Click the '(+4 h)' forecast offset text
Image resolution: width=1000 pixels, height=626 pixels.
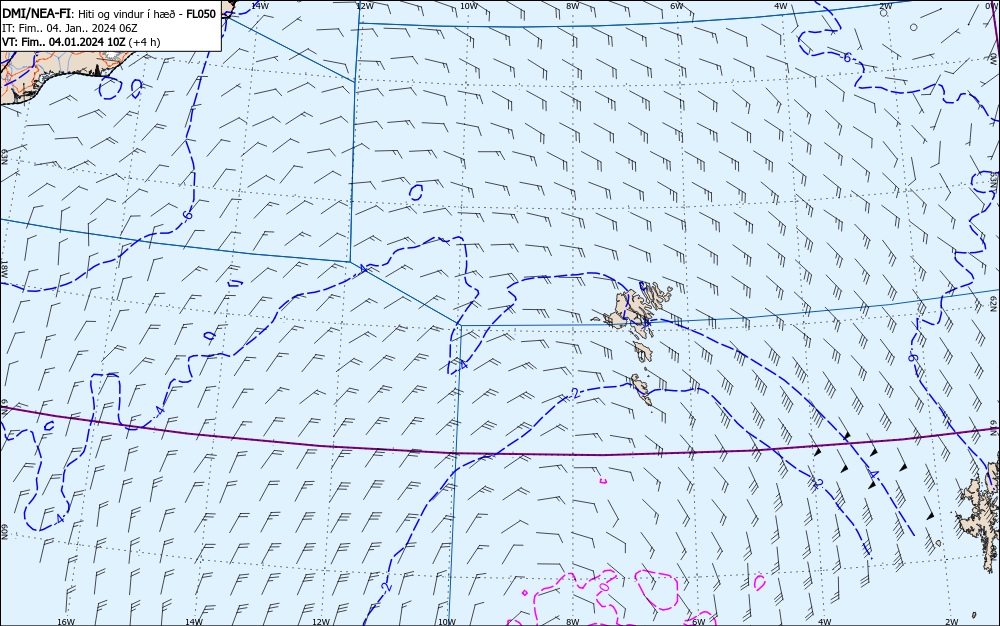tap(144, 42)
